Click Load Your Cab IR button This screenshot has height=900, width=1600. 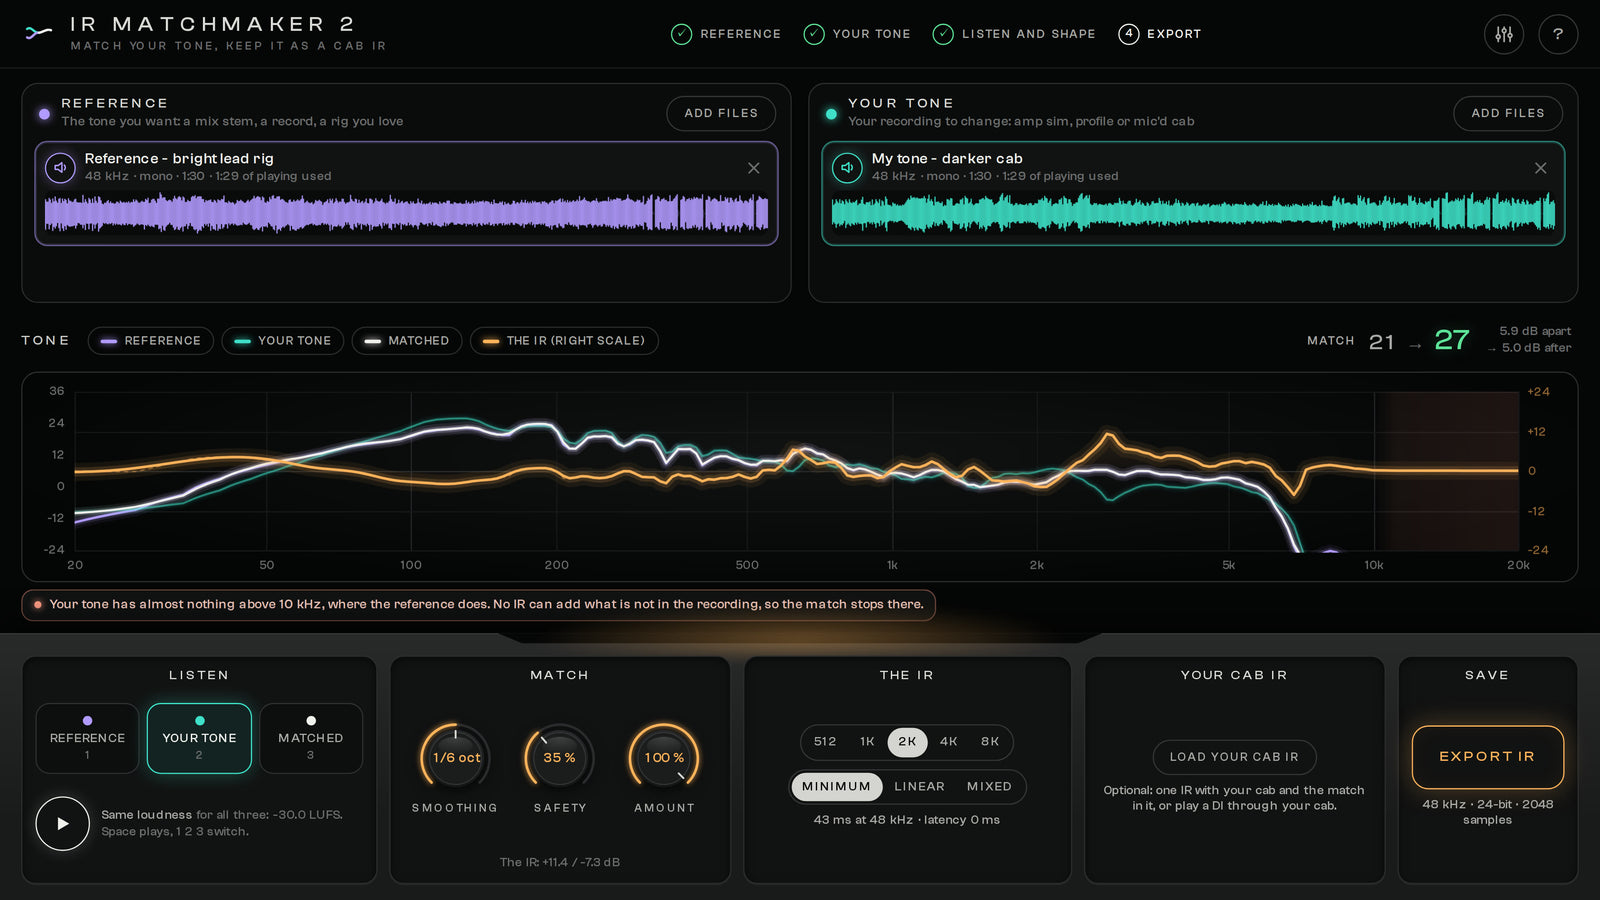pyautogui.click(x=1234, y=757)
